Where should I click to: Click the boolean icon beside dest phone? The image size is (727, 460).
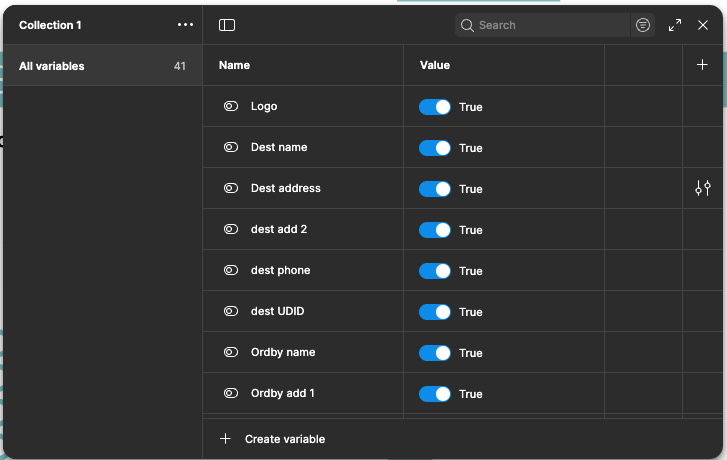click(x=231, y=270)
